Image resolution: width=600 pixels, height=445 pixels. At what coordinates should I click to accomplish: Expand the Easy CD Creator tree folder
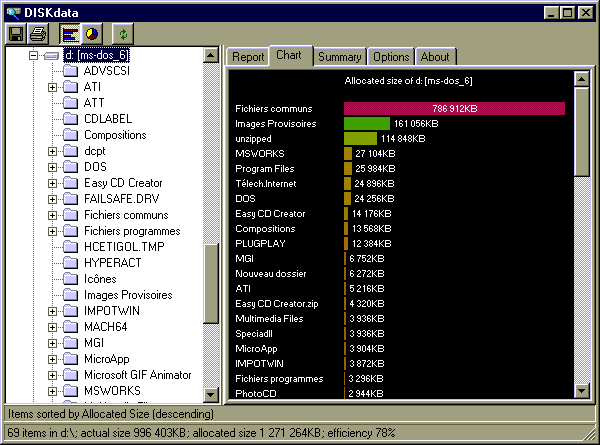point(52,183)
